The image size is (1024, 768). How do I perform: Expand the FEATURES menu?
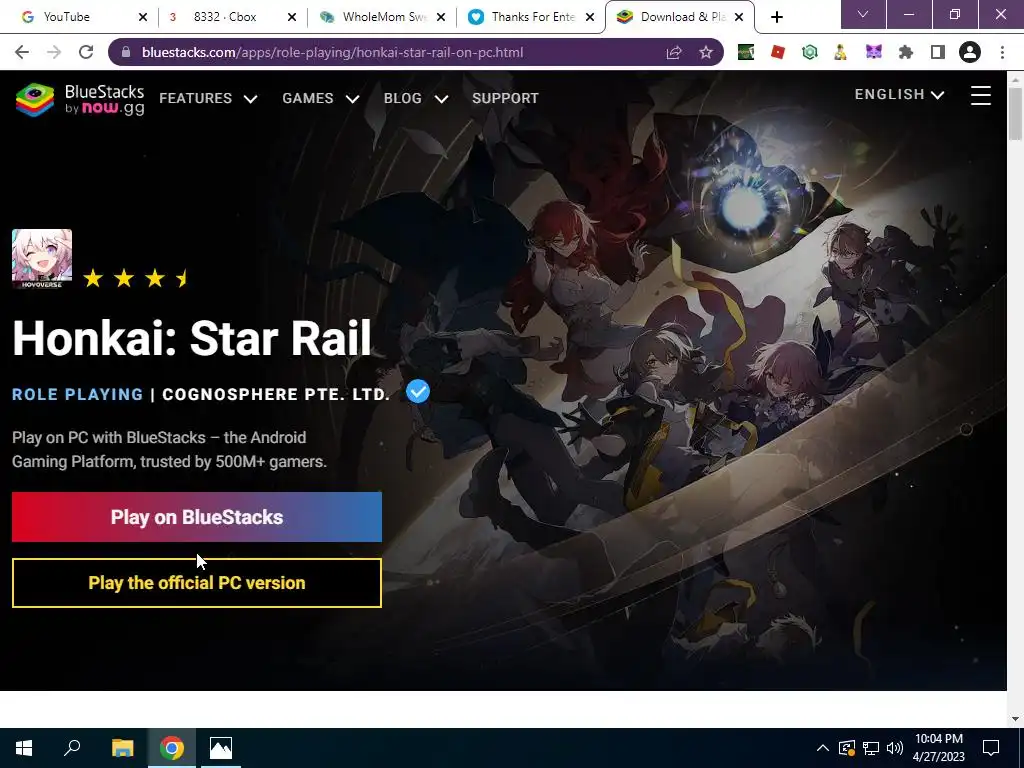click(x=208, y=99)
